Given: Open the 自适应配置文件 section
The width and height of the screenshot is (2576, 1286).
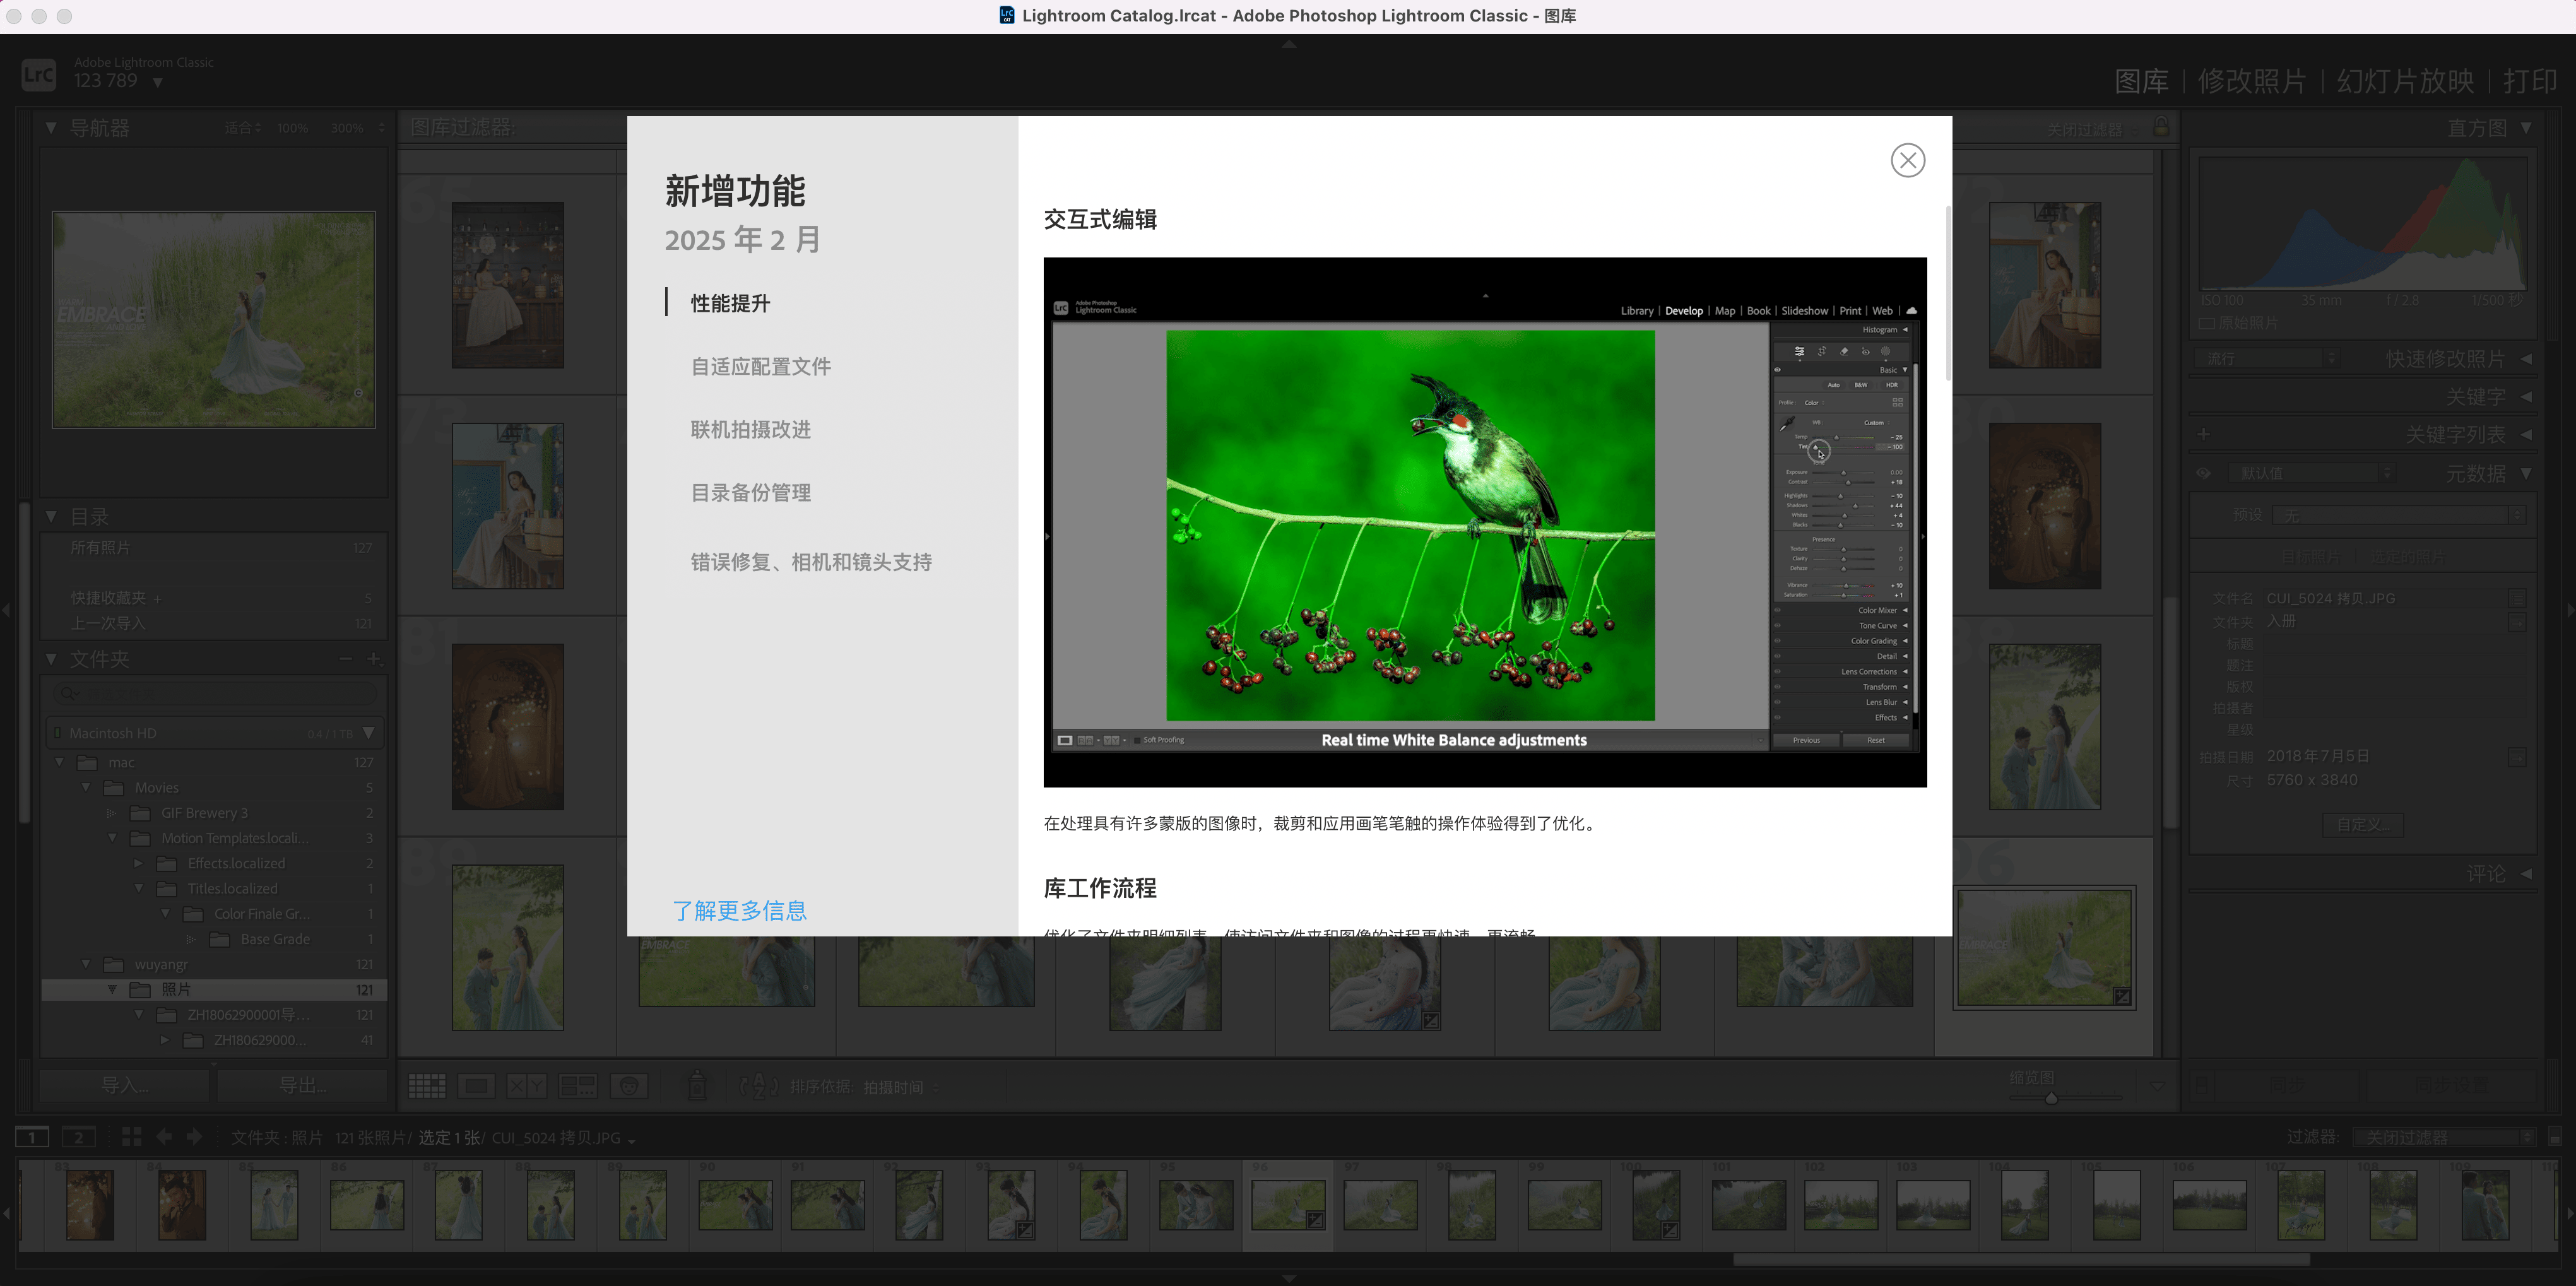Looking at the screenshot, I should point(760,367).
